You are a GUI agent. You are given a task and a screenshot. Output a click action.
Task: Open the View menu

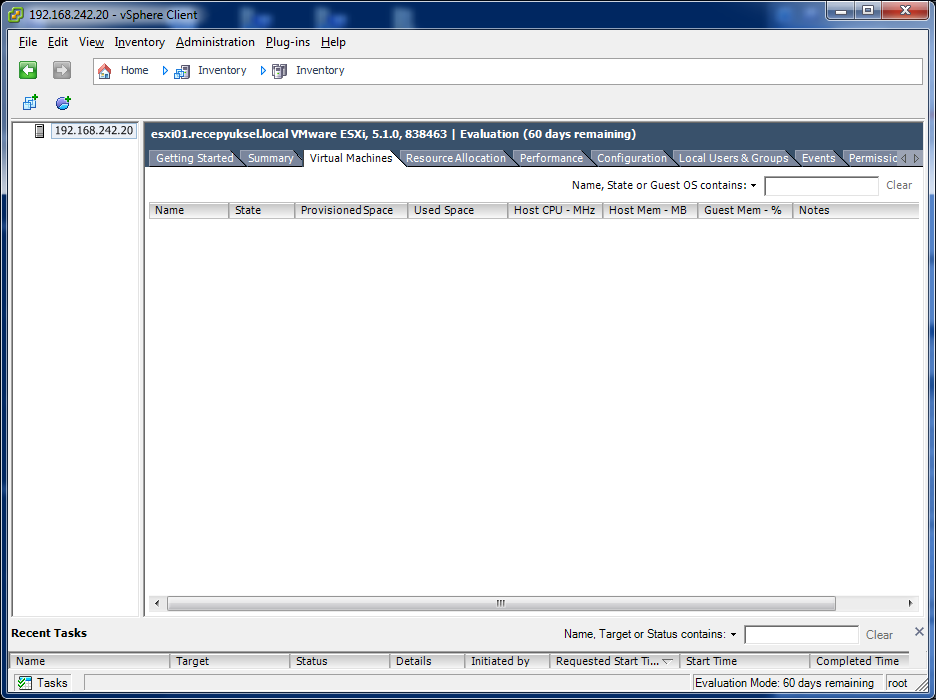[91, 42]
